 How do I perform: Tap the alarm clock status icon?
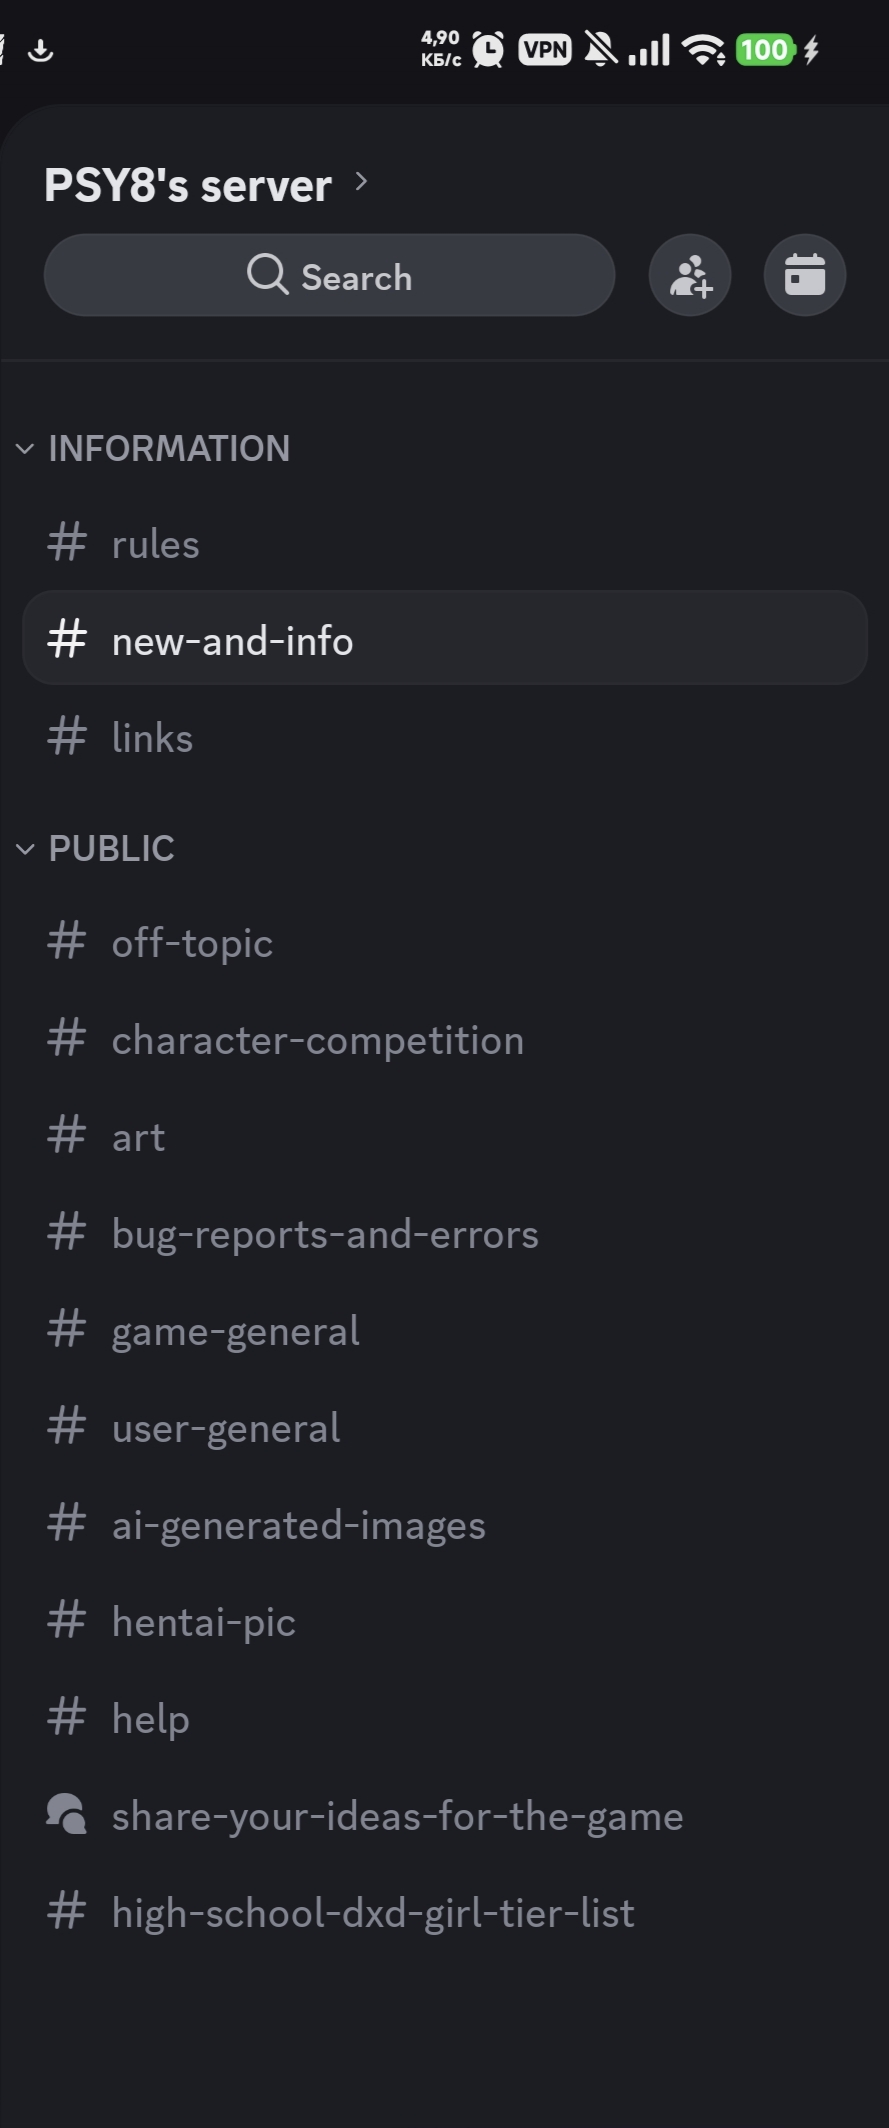click(x=488, y=49)
